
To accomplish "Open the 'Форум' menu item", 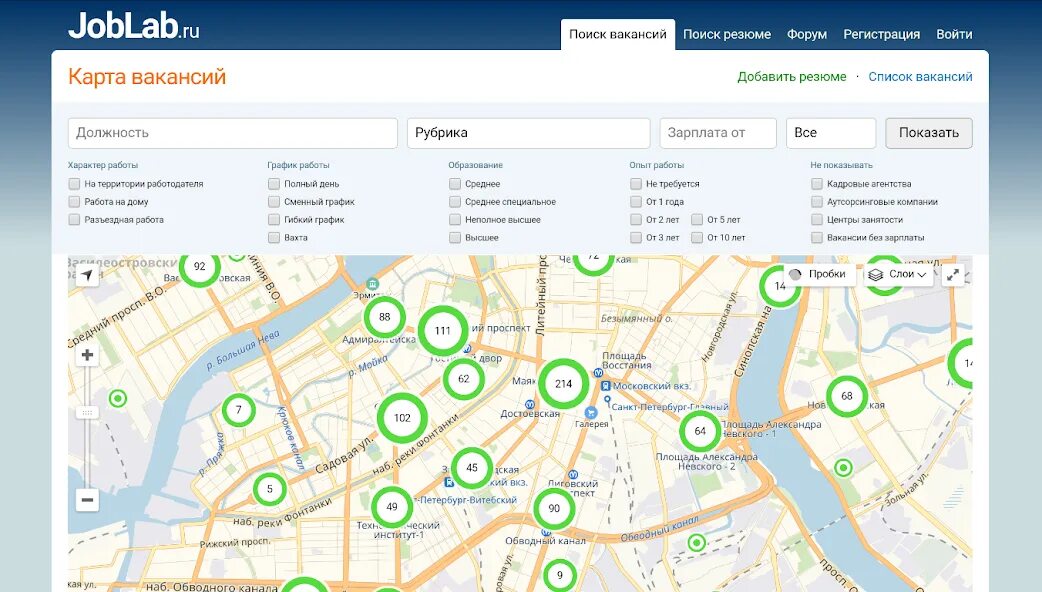I will click(x=807, y=34).
